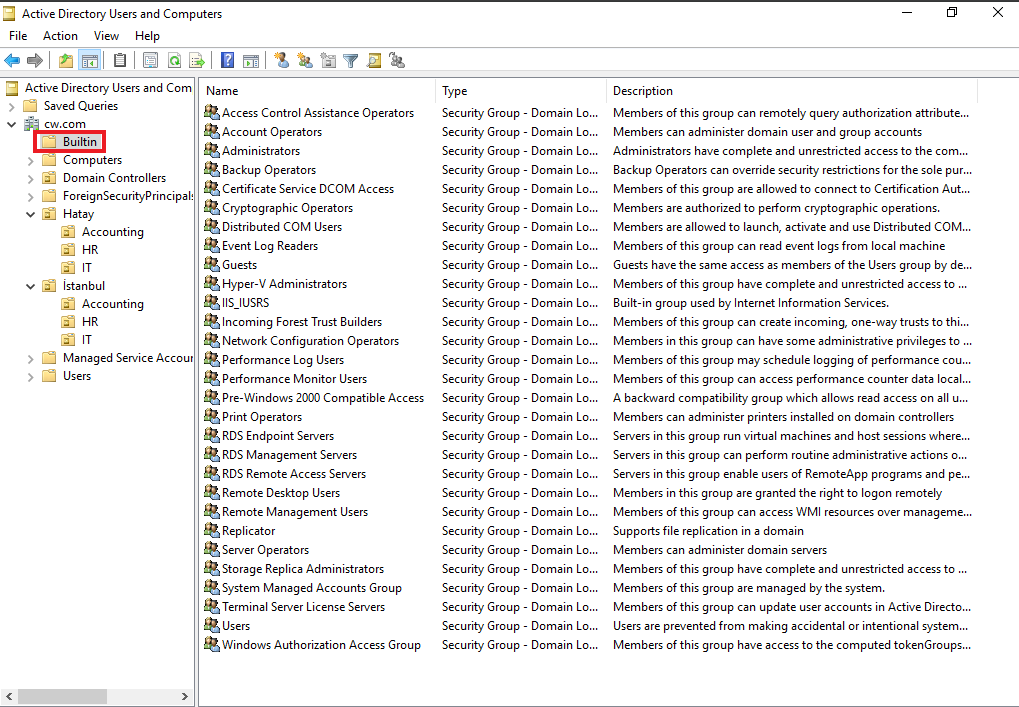The image size is (1019, 707).
Task: Click the Export List toolbar icon
Action: click(x=197, y=61)
